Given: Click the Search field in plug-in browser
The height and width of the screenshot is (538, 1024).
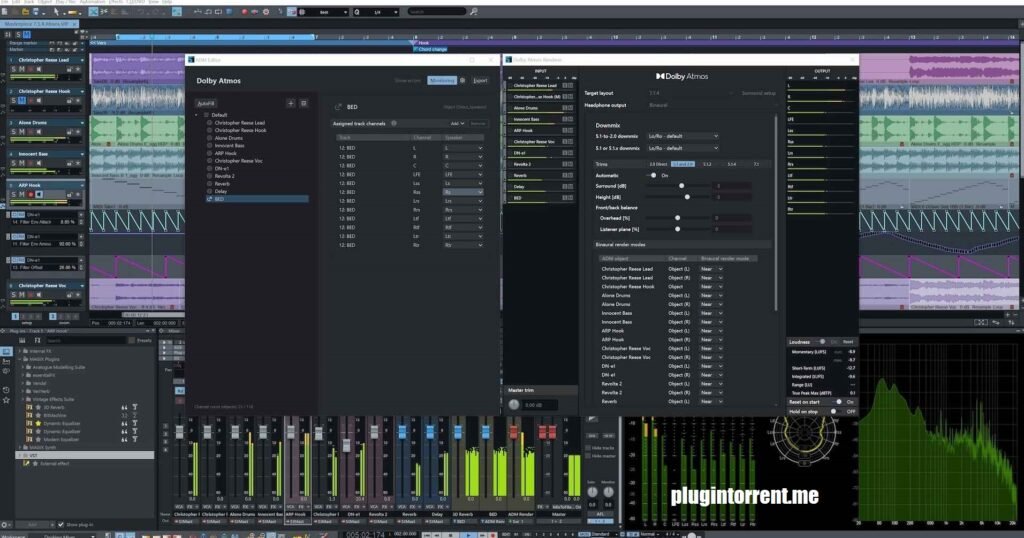Looking at the screenshot, I should 84,340.
